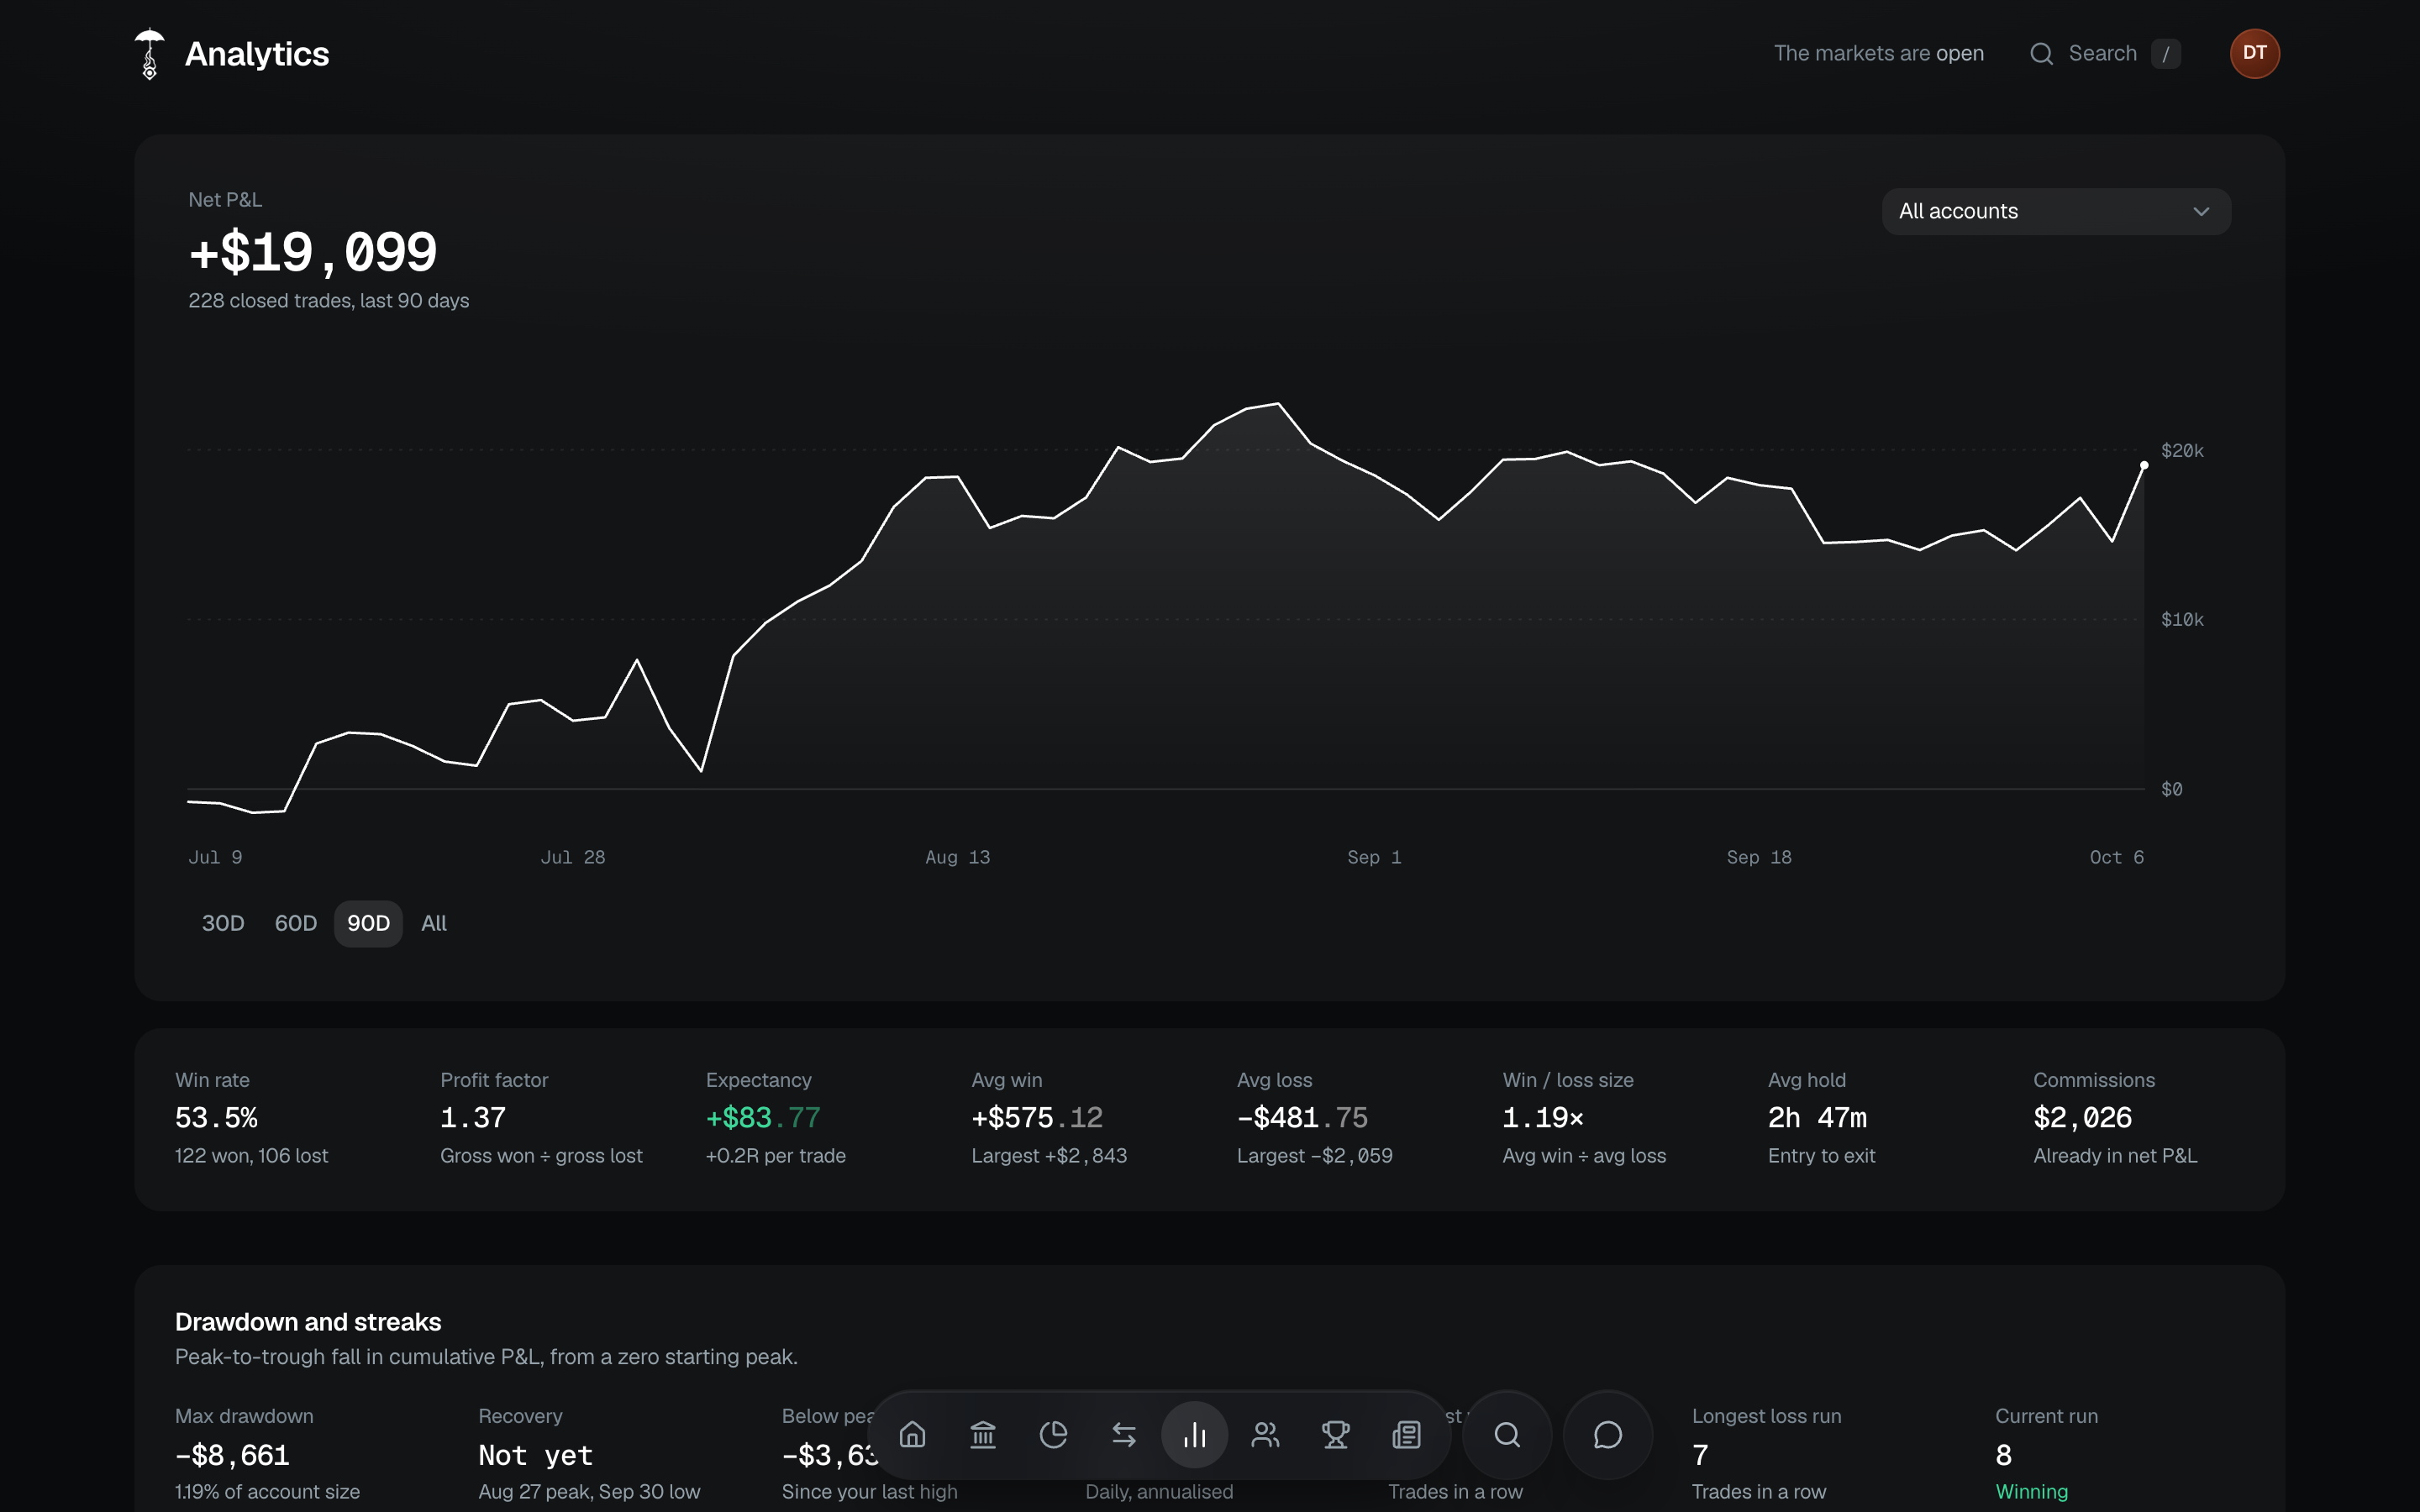Click the 1.37 profit factor value
The width and height of the screenshot is (2420, 1512).
pyautogui.click(x=473, y=1118)
